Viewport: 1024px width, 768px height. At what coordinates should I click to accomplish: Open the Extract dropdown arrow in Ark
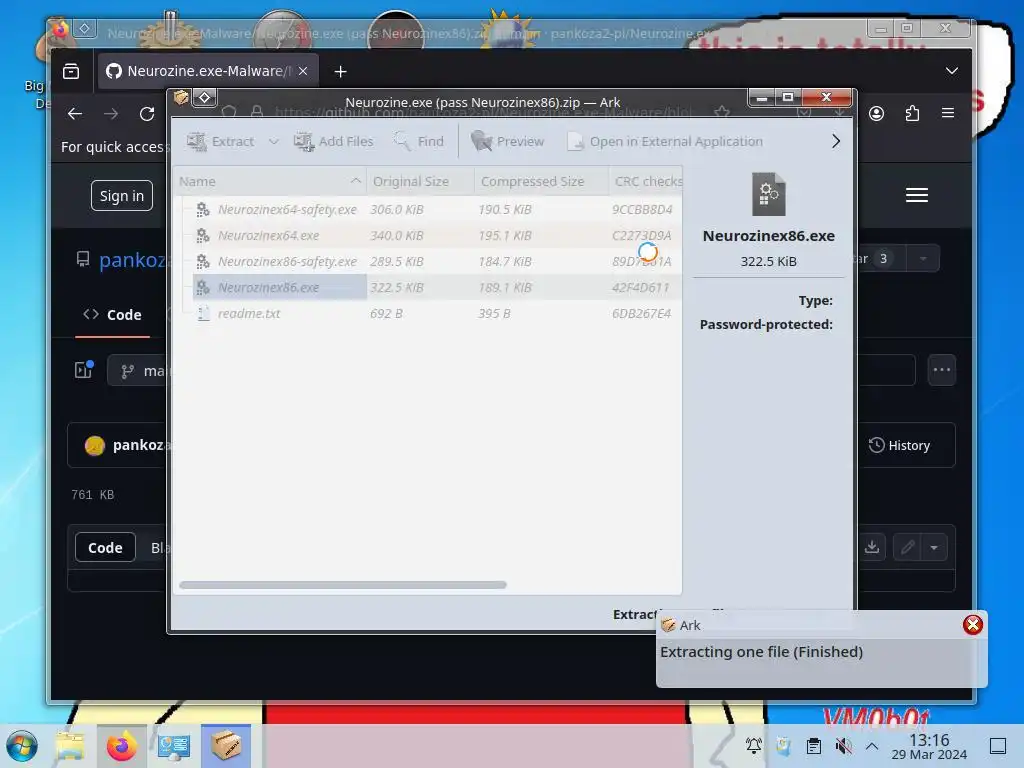[x=274, y=141]
